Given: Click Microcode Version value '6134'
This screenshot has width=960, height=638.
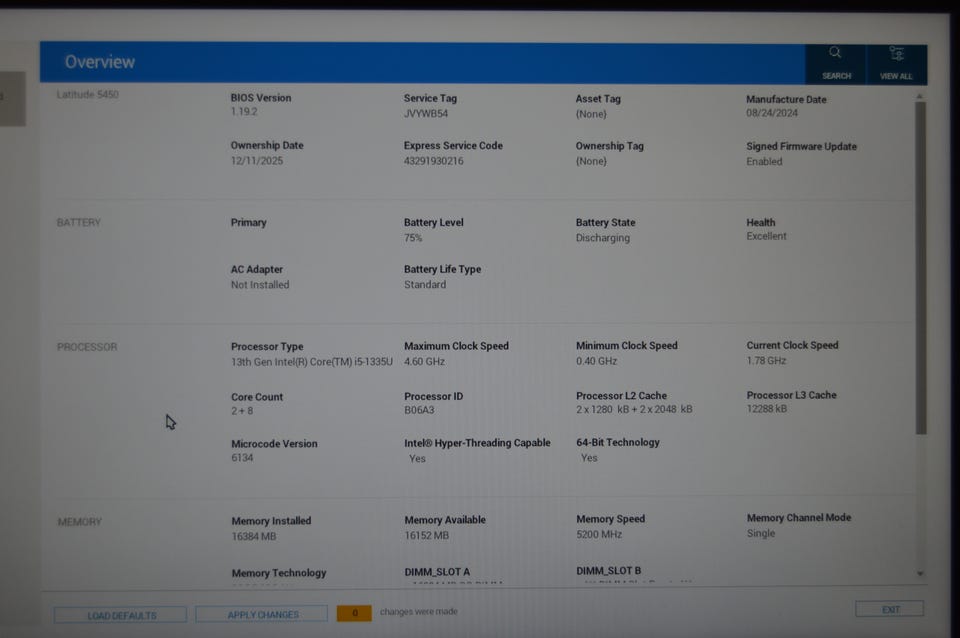Looking at the screenshot, I should (242, 457).
